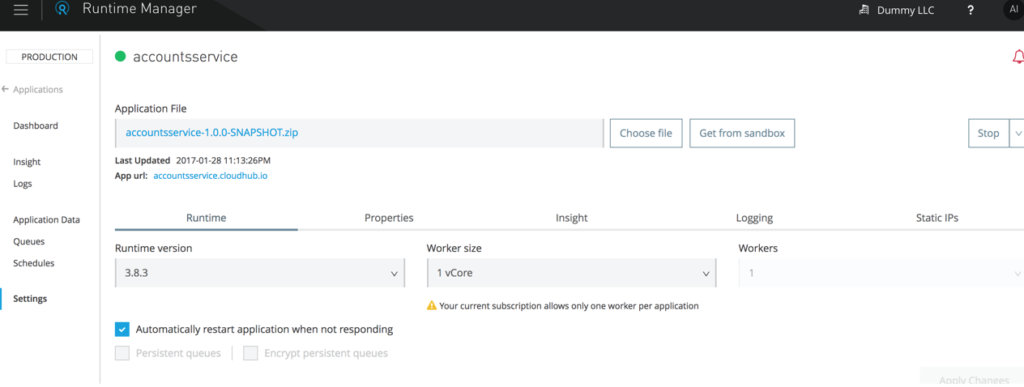Toggle the Encrypt persistent queues checkbox
This screenshot has height=387, width=1024.
tap(251, 353)
